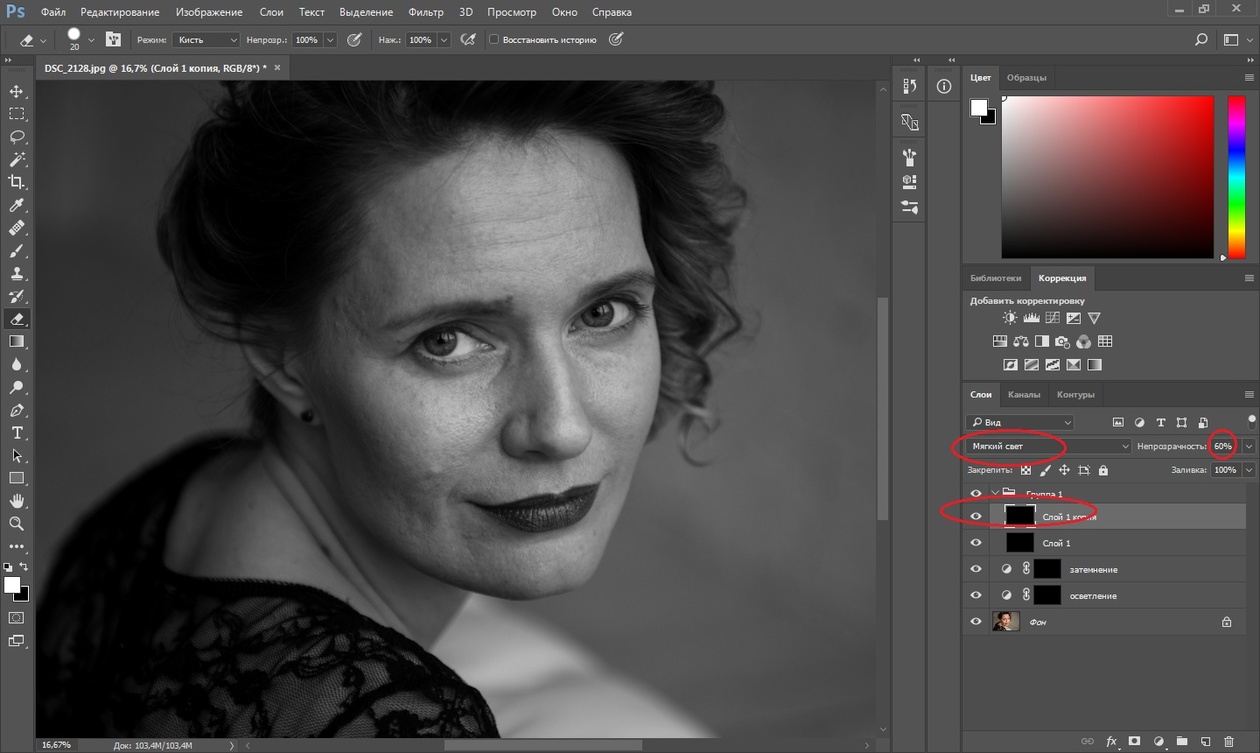Viewport: 1260px width, 753px height.
Task: Open the eraser Режим Кисть dropdown
Action: [x=206, y=40]
